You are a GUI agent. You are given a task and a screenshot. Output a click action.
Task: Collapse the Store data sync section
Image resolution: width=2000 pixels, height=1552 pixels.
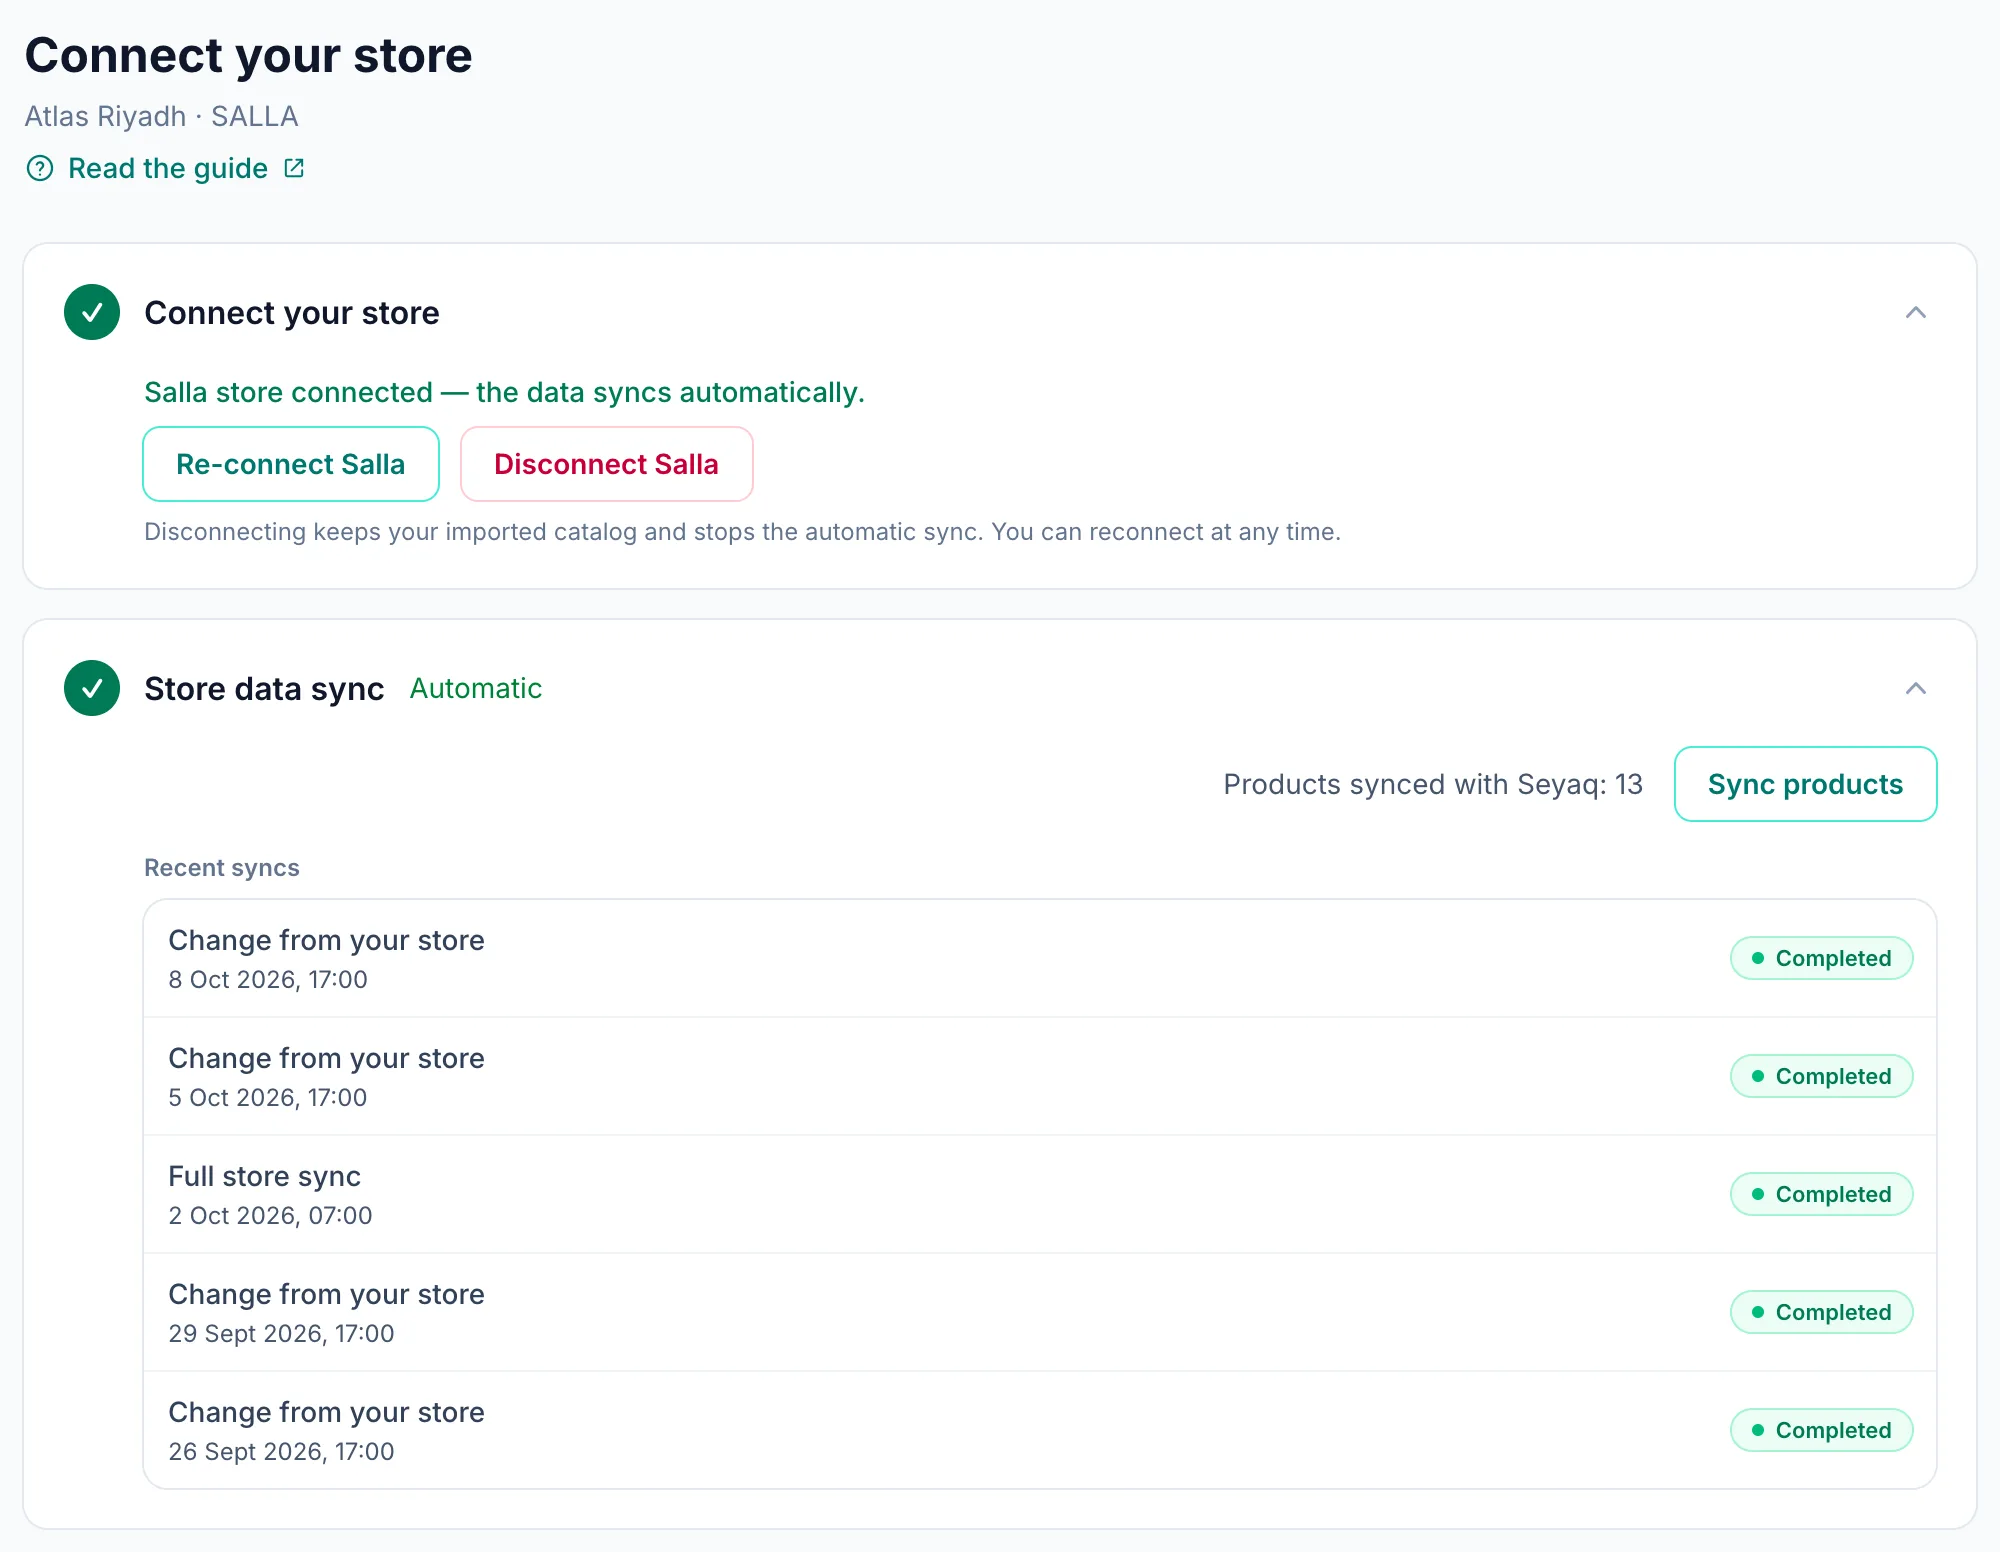pyautogui.click(x=1915, y=688)
